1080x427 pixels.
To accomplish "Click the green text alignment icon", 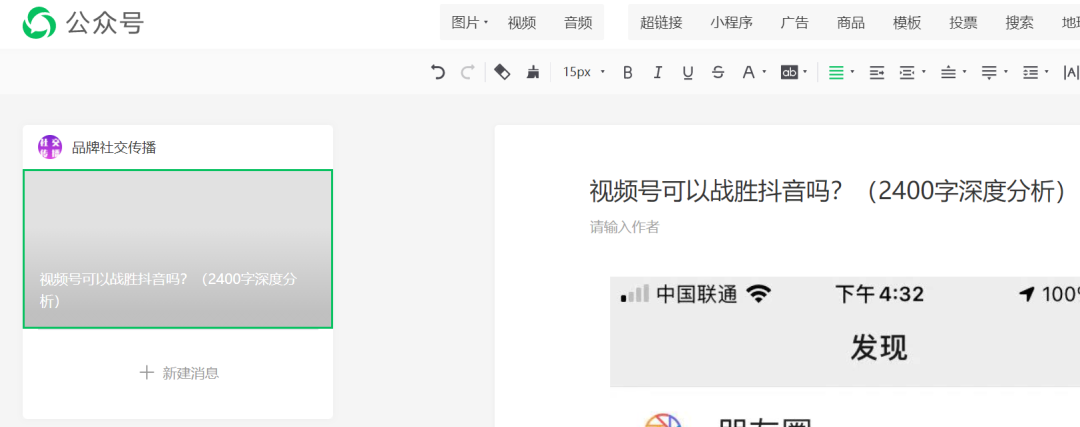I will (837, 72).
